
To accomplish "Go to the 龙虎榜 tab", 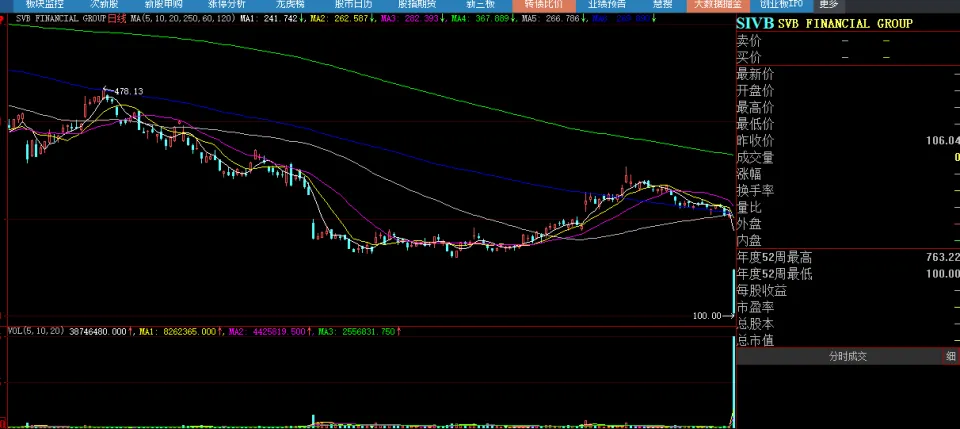I will [x=289, y=4].
